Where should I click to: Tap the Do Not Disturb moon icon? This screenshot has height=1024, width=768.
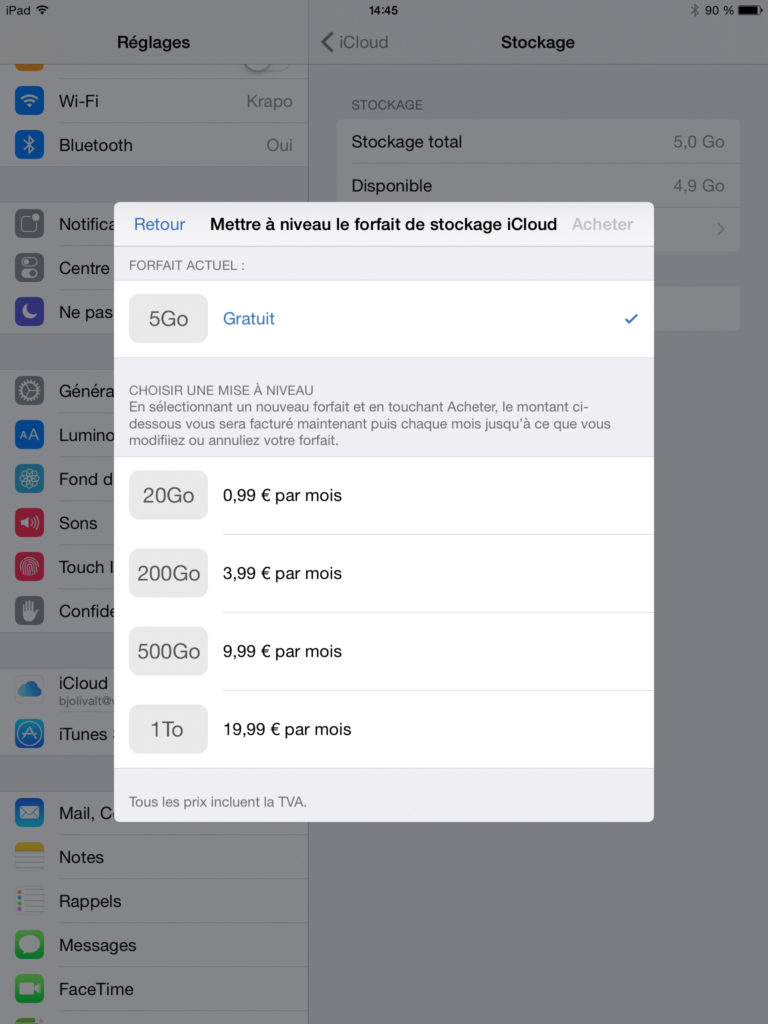tap(29, 312)
